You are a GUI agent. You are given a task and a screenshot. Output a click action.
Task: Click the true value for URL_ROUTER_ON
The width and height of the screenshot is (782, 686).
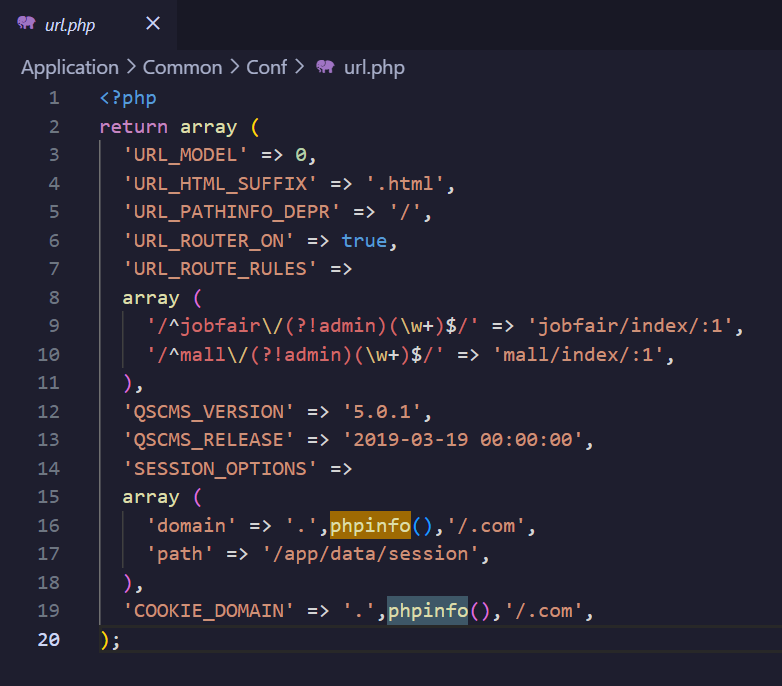coord(364,241)
